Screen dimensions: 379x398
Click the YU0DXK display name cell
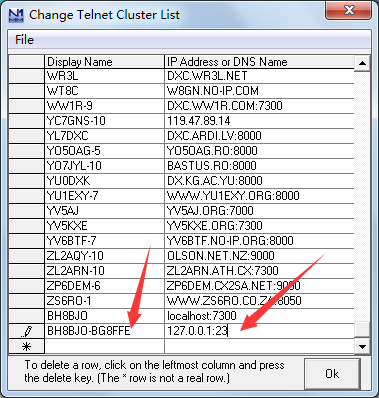[x=104, y=181]
